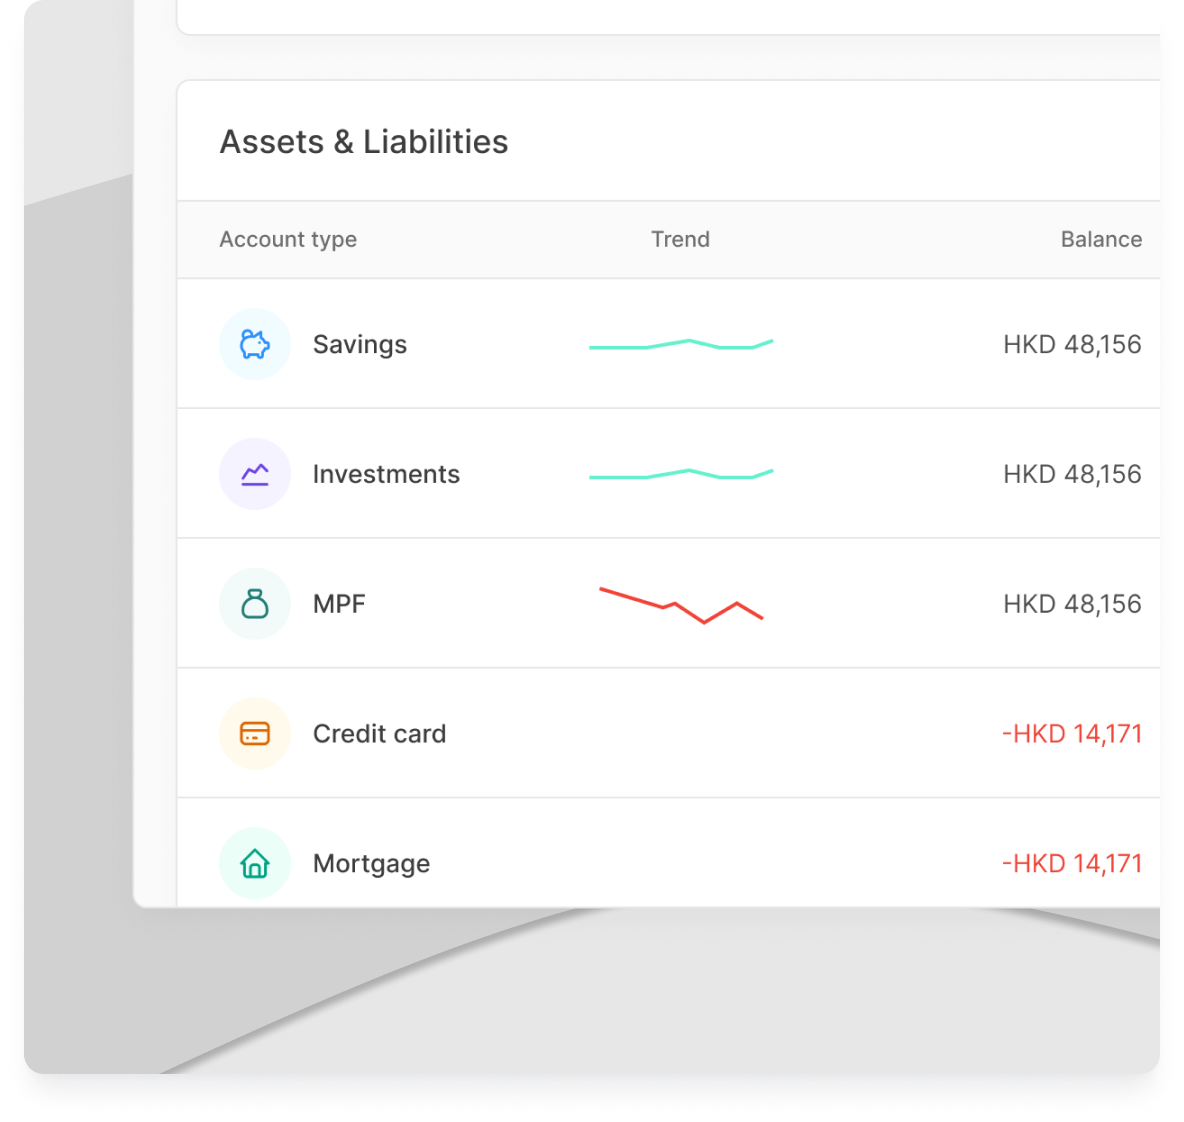Click the Investments balance HKD 48,156

(1072, 474)
